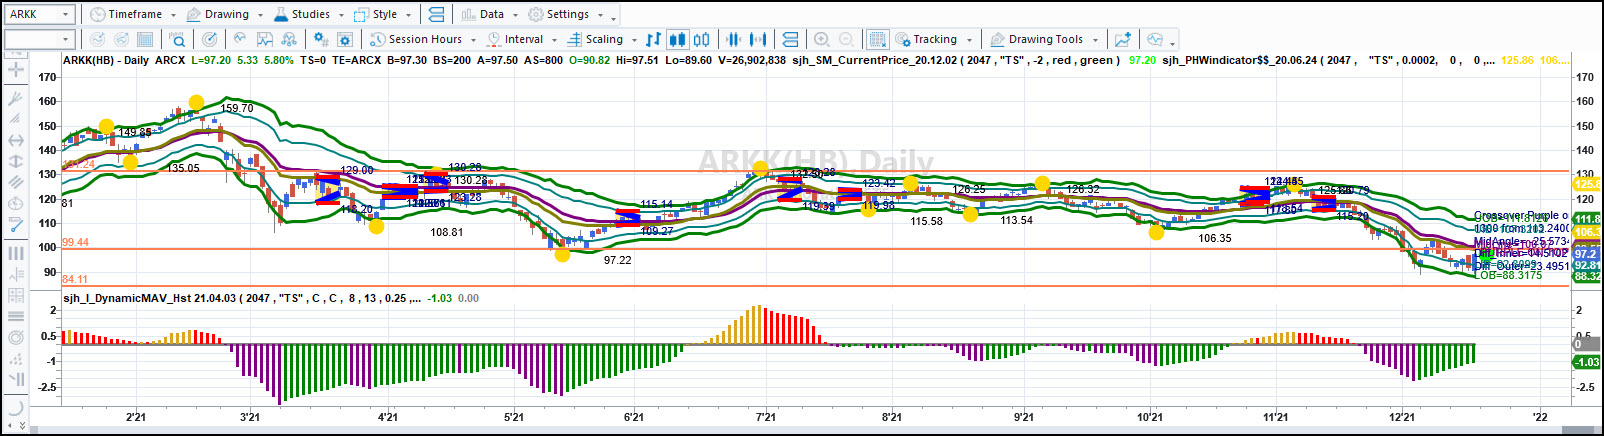Click the -1.03 histogram scale tag

(x=1587, y=362)
